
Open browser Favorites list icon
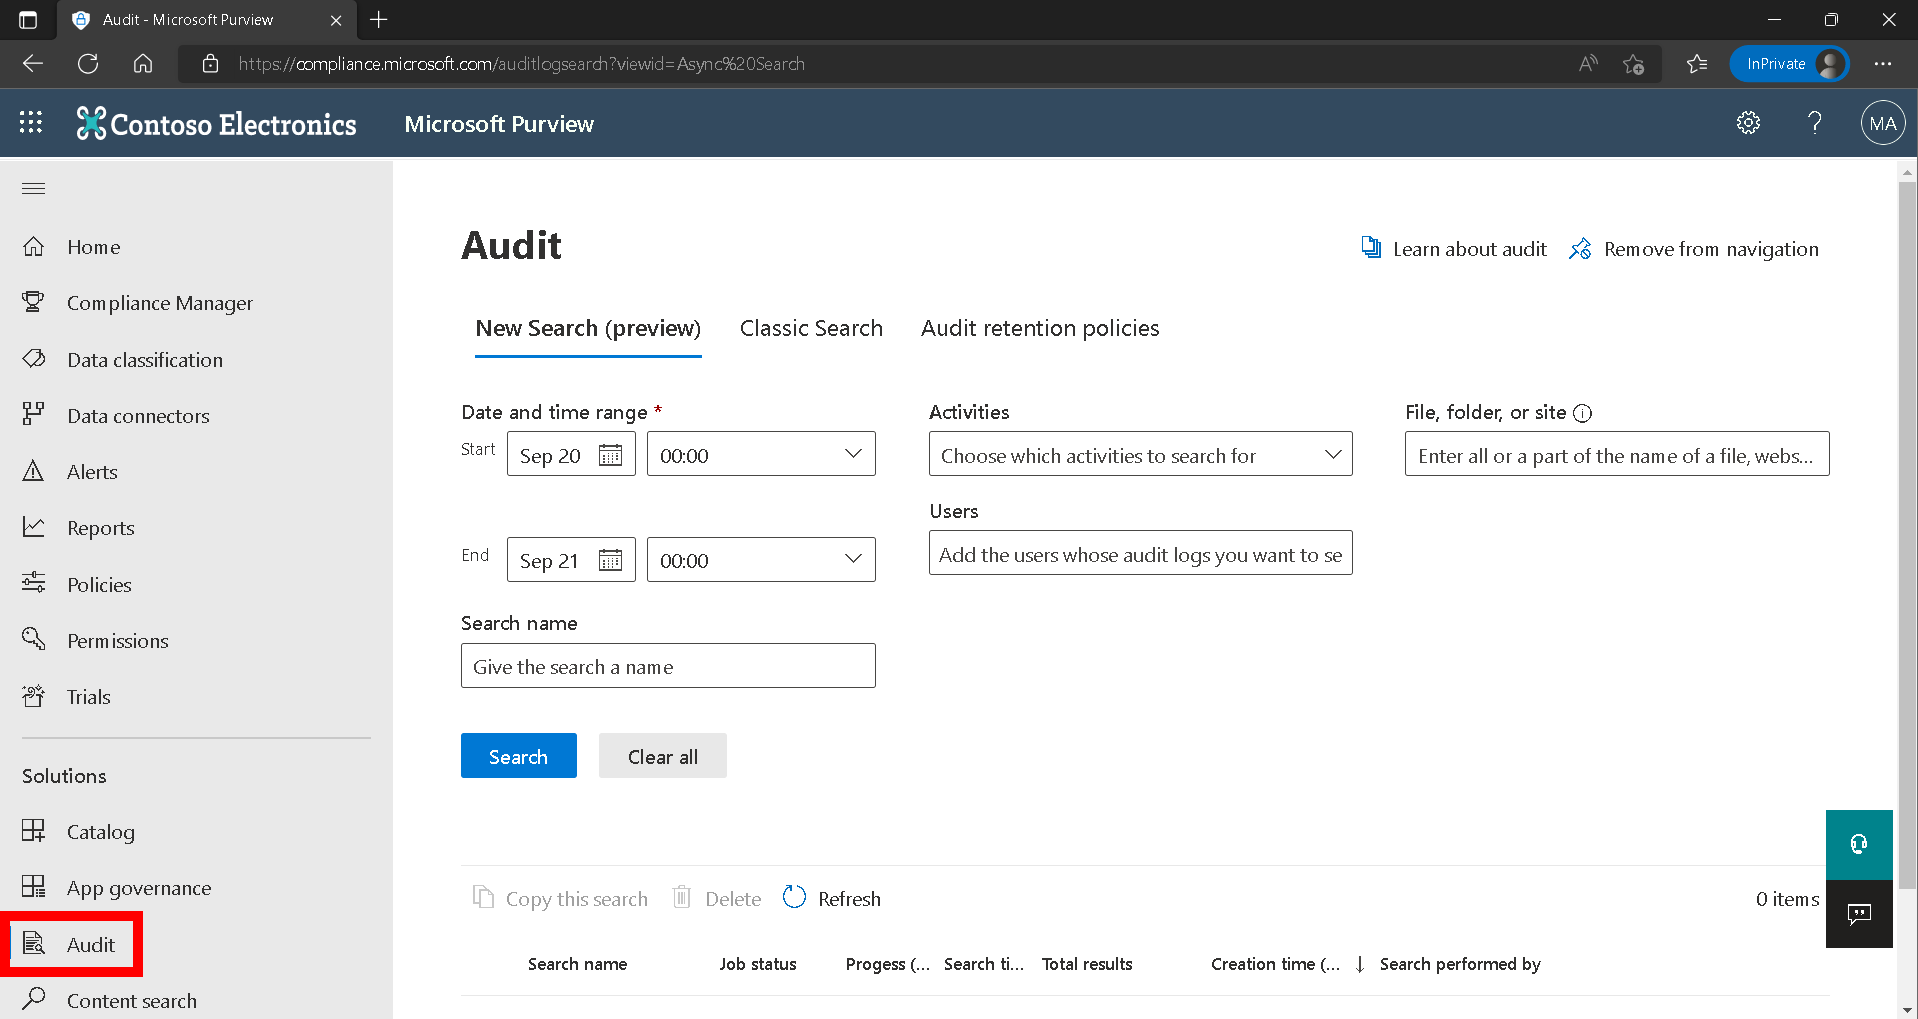(x=1697, y=64)
